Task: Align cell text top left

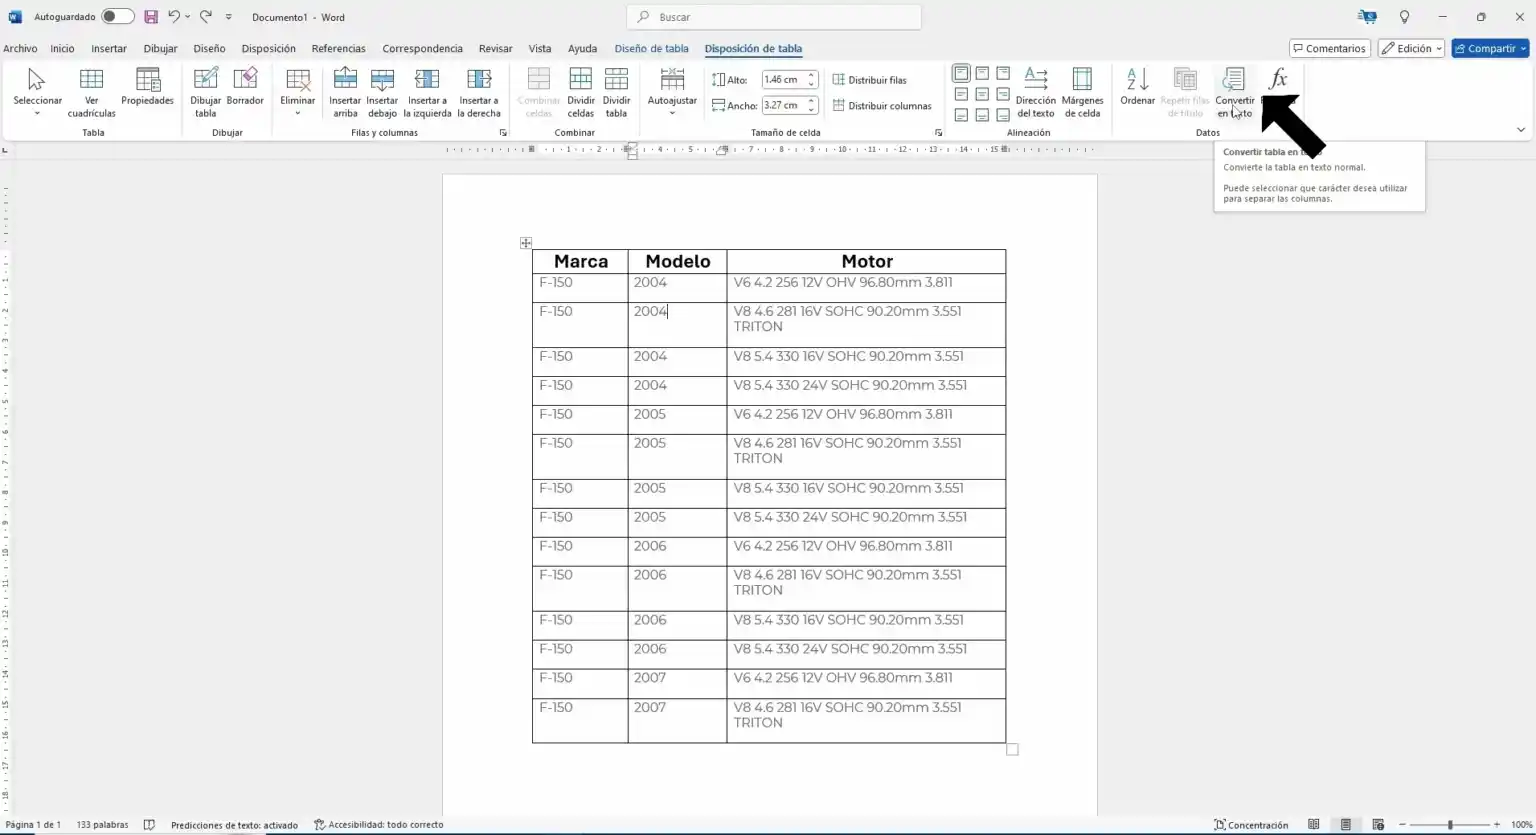Action: (x=961, y=73)
